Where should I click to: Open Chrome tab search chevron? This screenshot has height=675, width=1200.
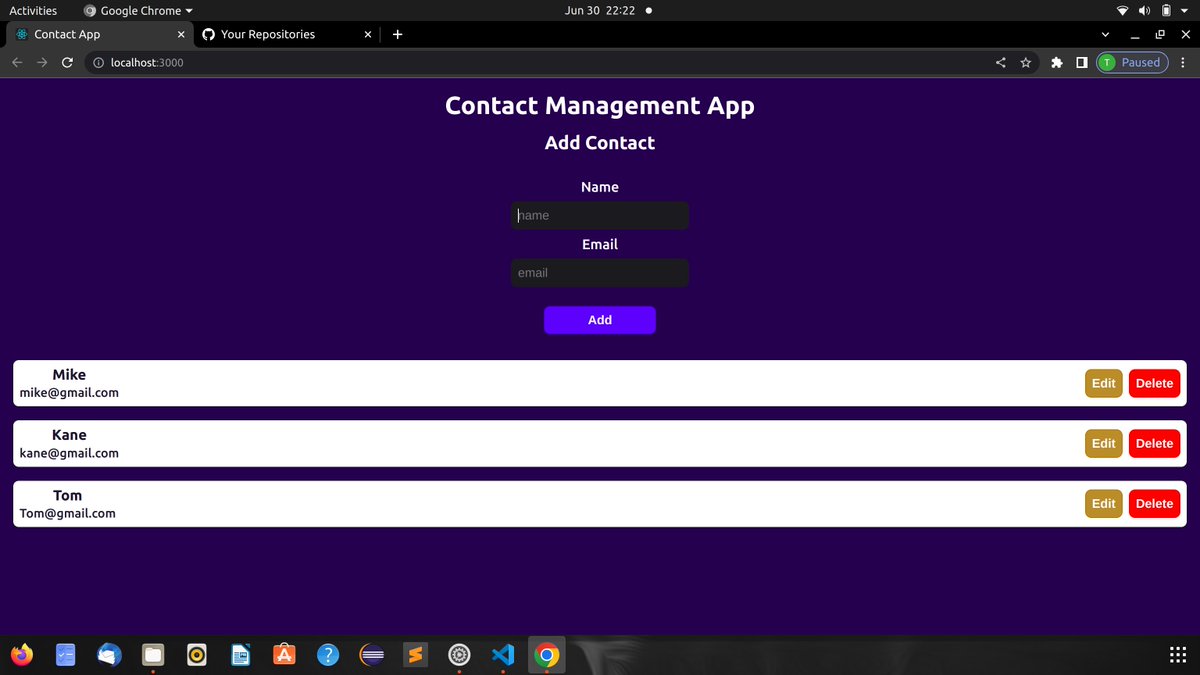1104,34
